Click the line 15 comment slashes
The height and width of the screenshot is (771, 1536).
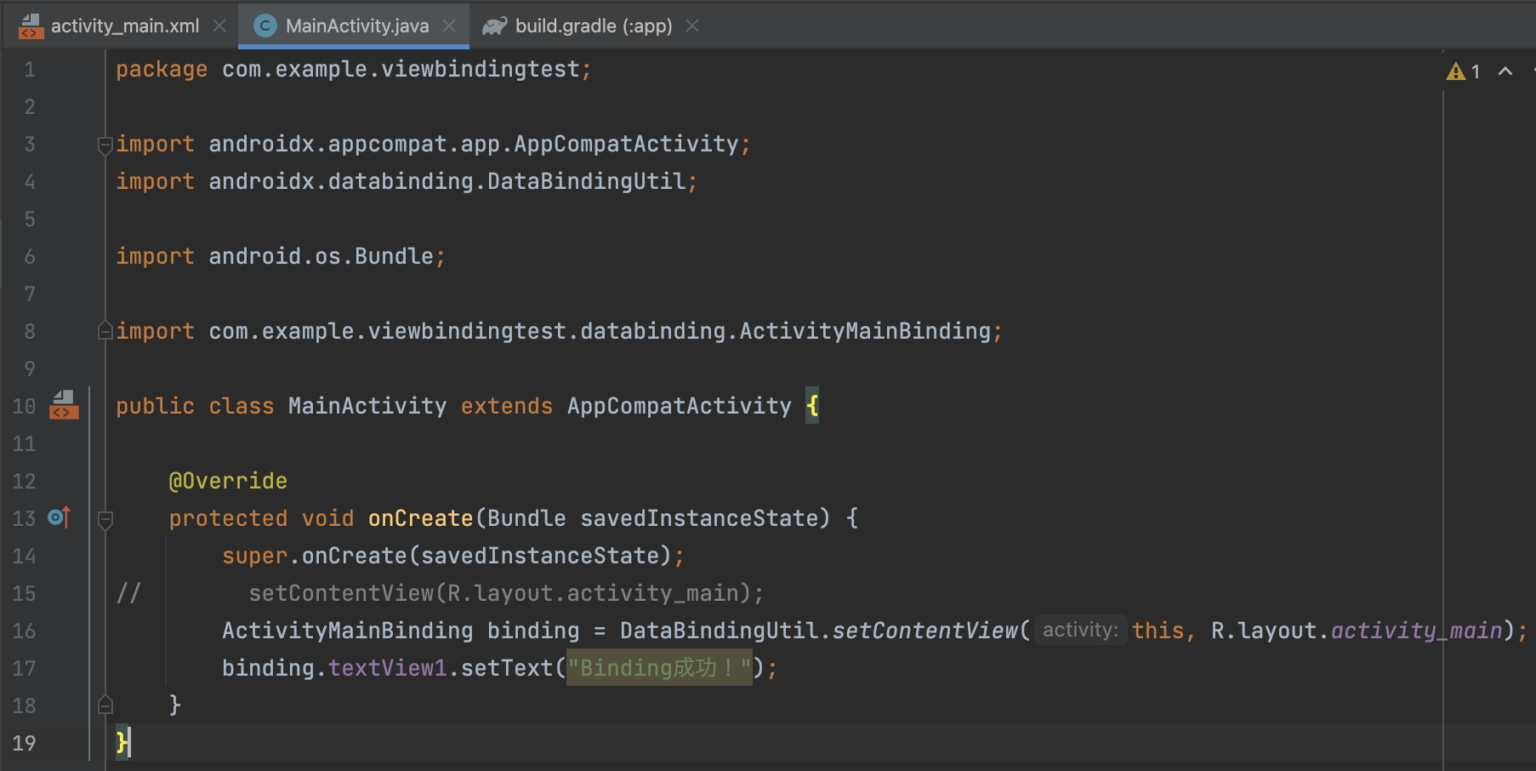(x=128, y=593)
